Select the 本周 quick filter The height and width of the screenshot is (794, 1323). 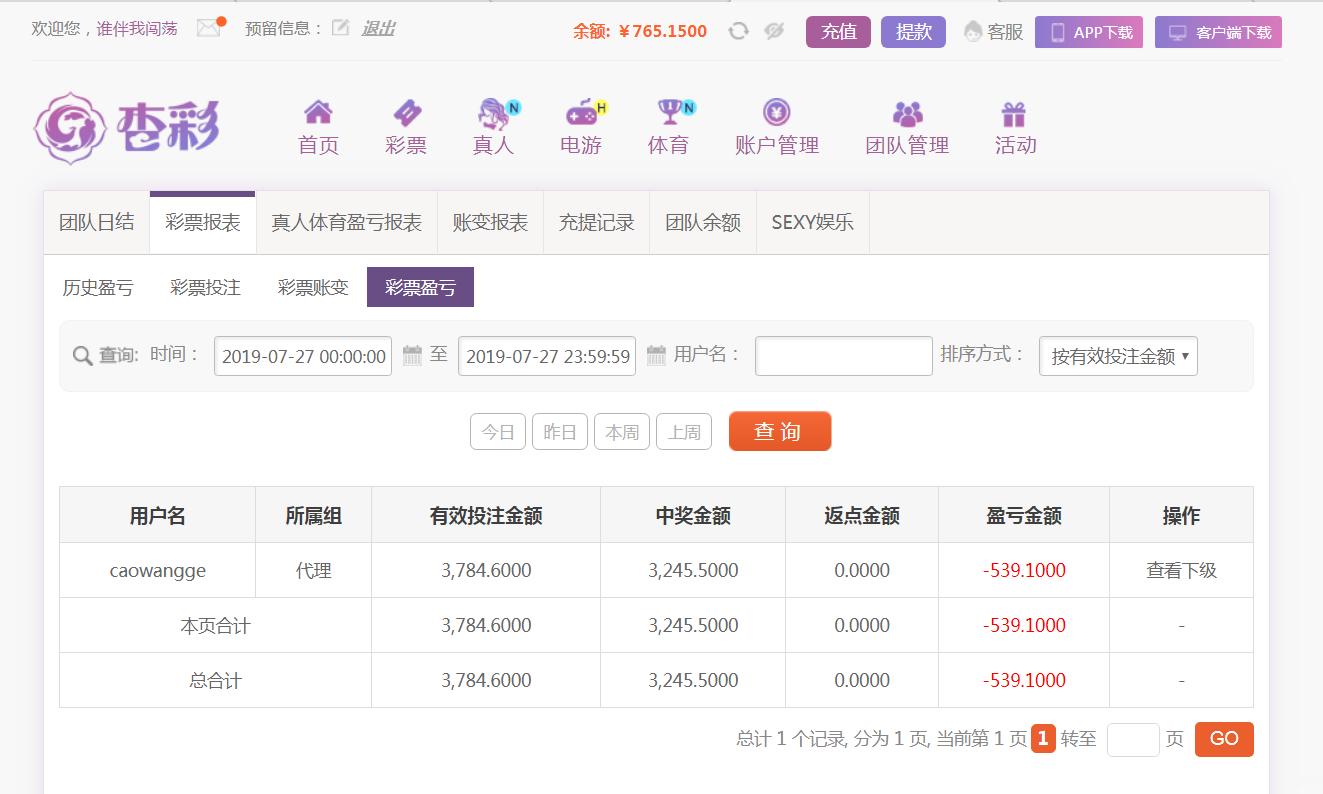(622, 432)
